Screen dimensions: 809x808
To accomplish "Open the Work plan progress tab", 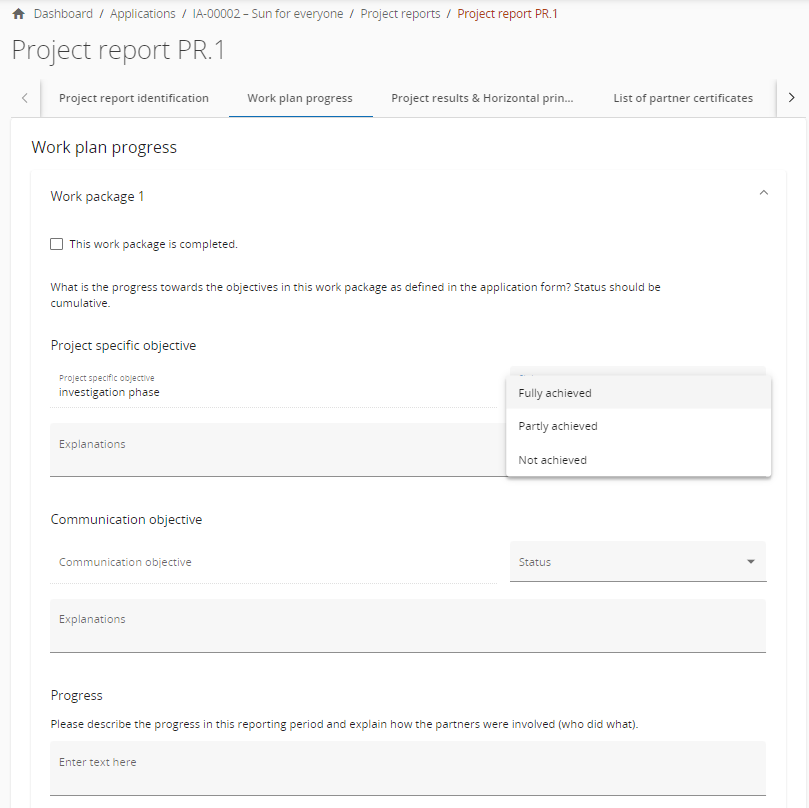I will [x=300, y=98].
